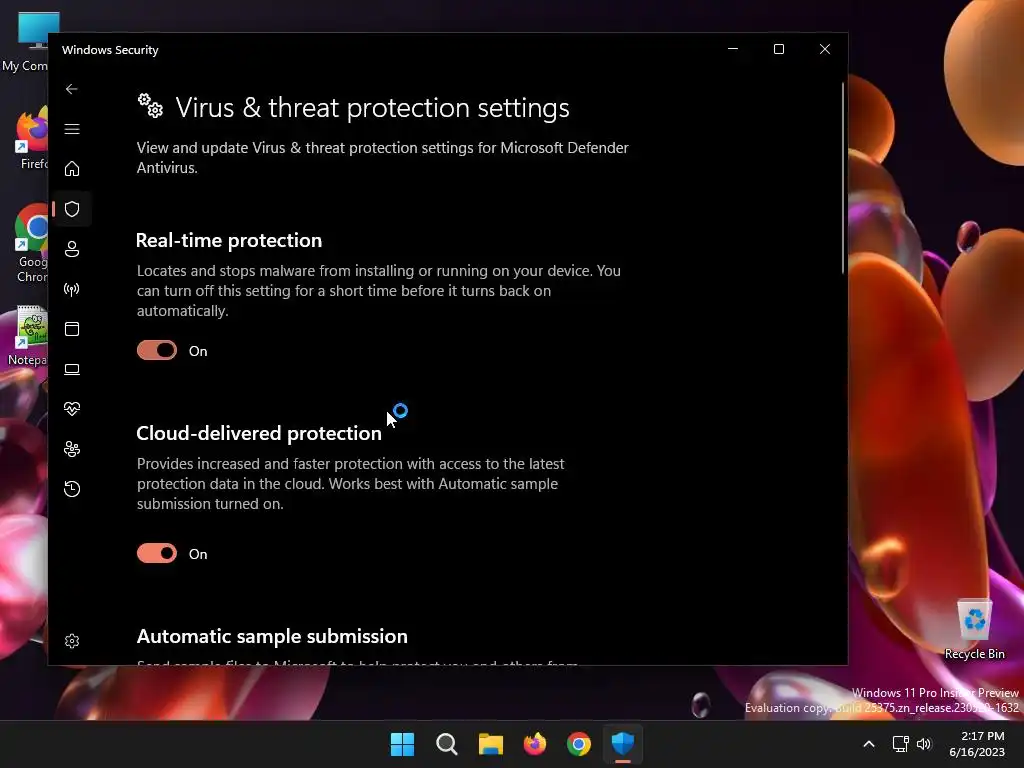Open Protection history clock icon
The height and width of the screenshot is (768, 1024).
coord(72,489)
